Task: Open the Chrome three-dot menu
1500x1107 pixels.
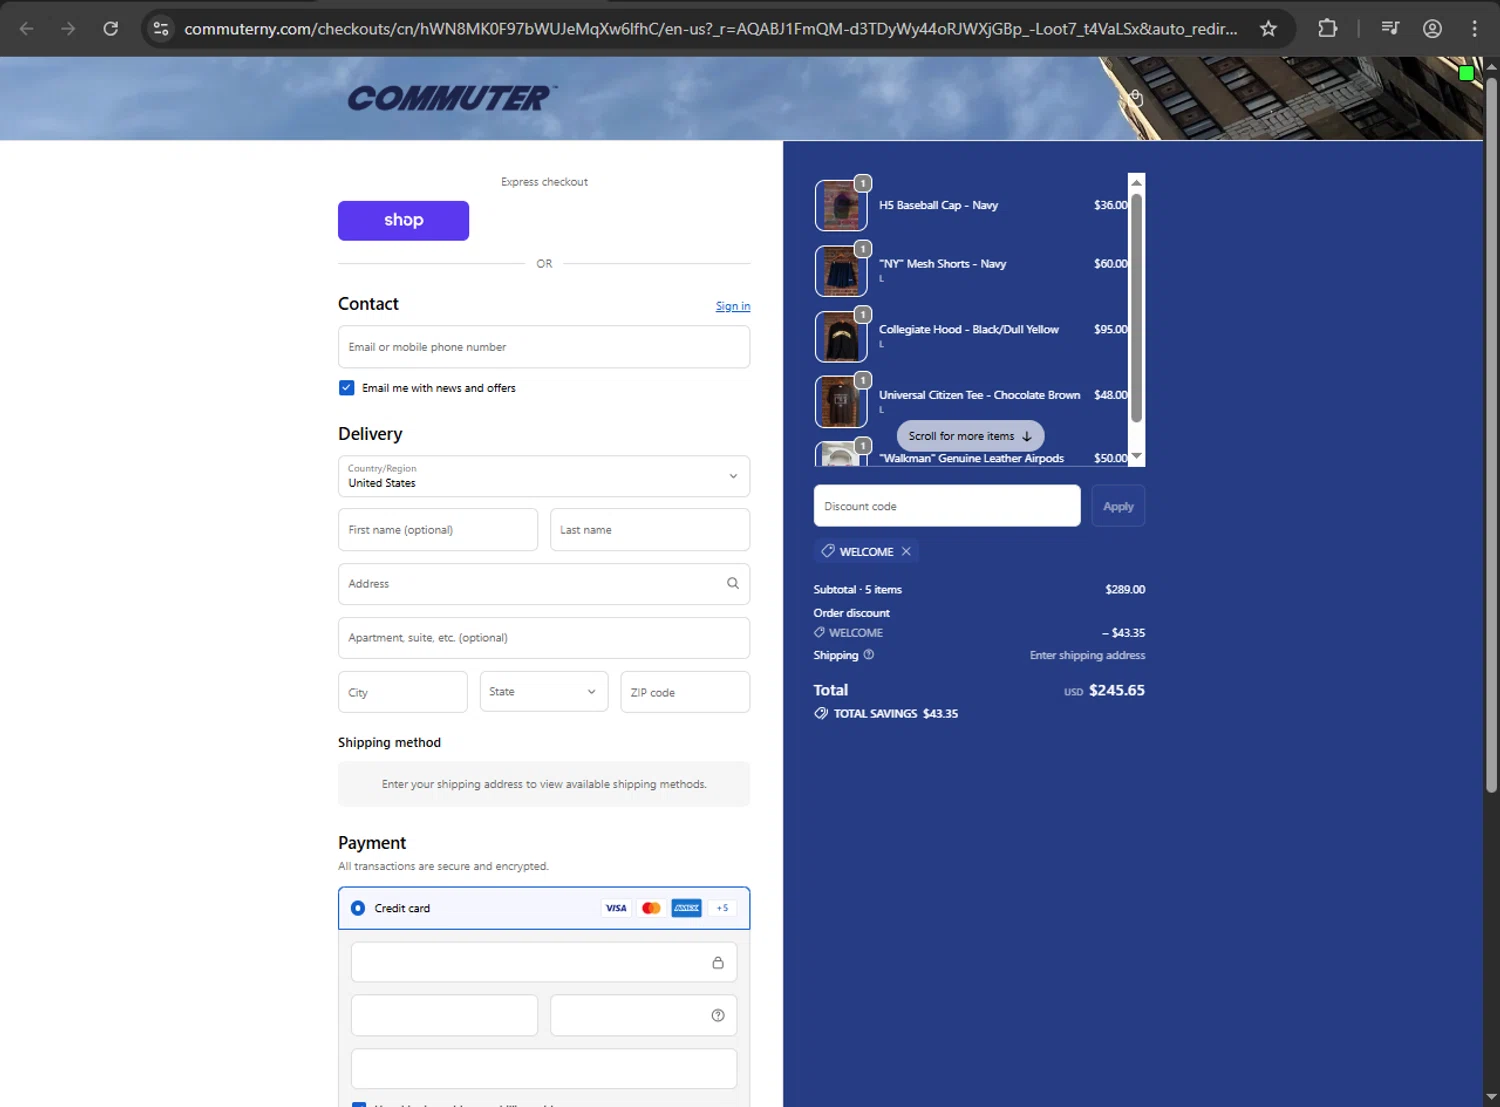Action: [x=1474, y=28]
